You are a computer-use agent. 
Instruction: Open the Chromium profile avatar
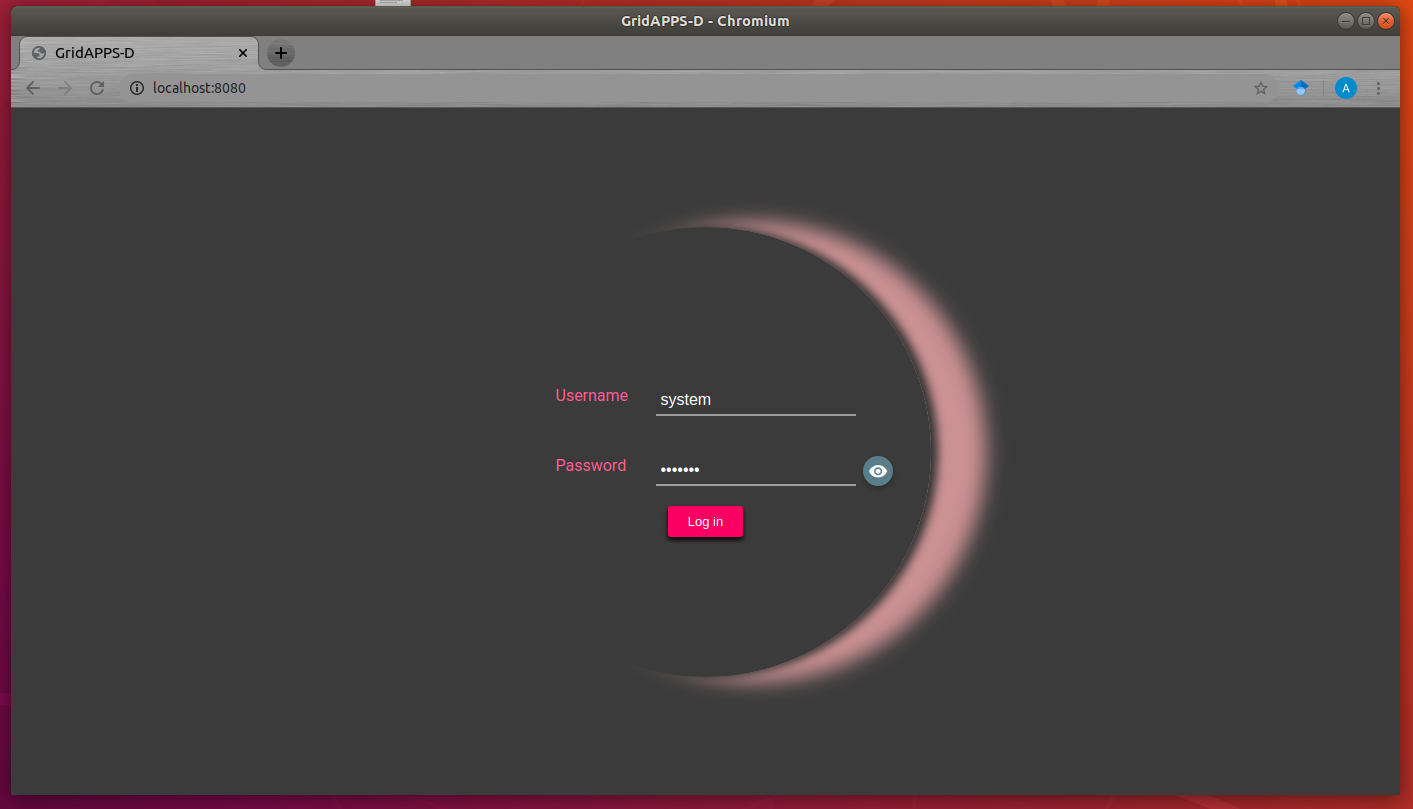[x=1346, y=88]
